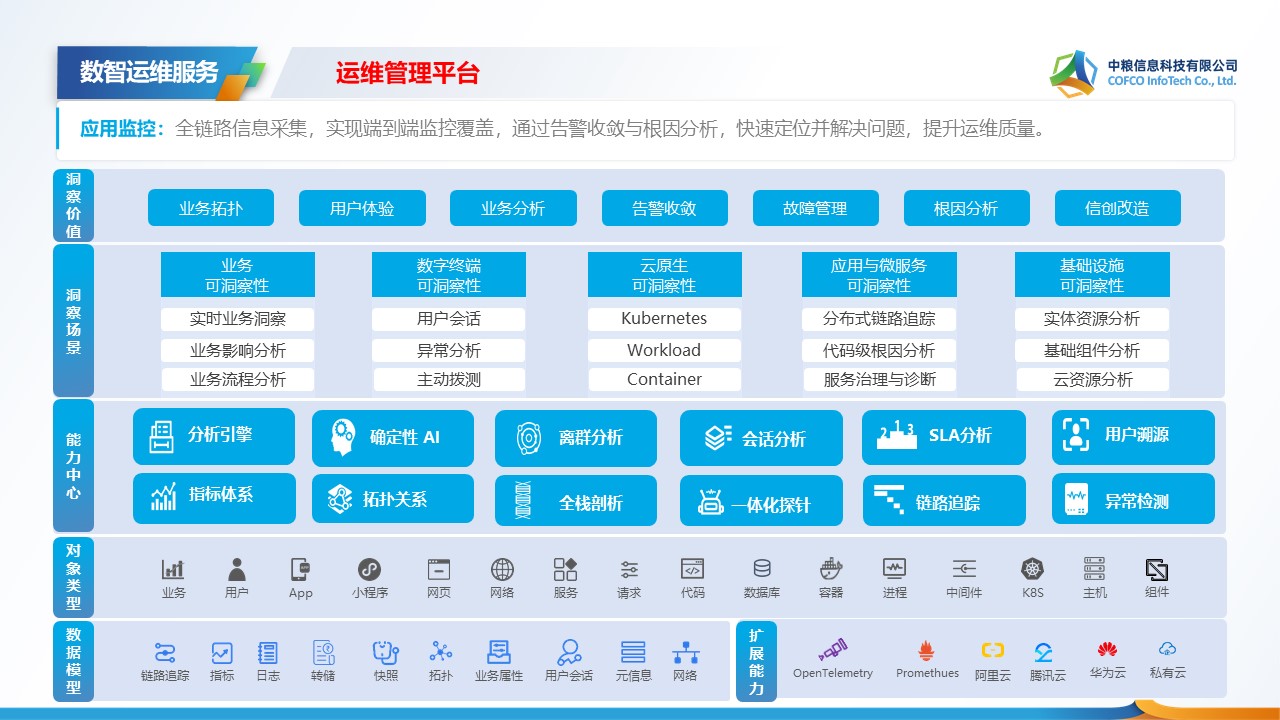Click the 小程序 mini-program icon

(x=369, y=570)
